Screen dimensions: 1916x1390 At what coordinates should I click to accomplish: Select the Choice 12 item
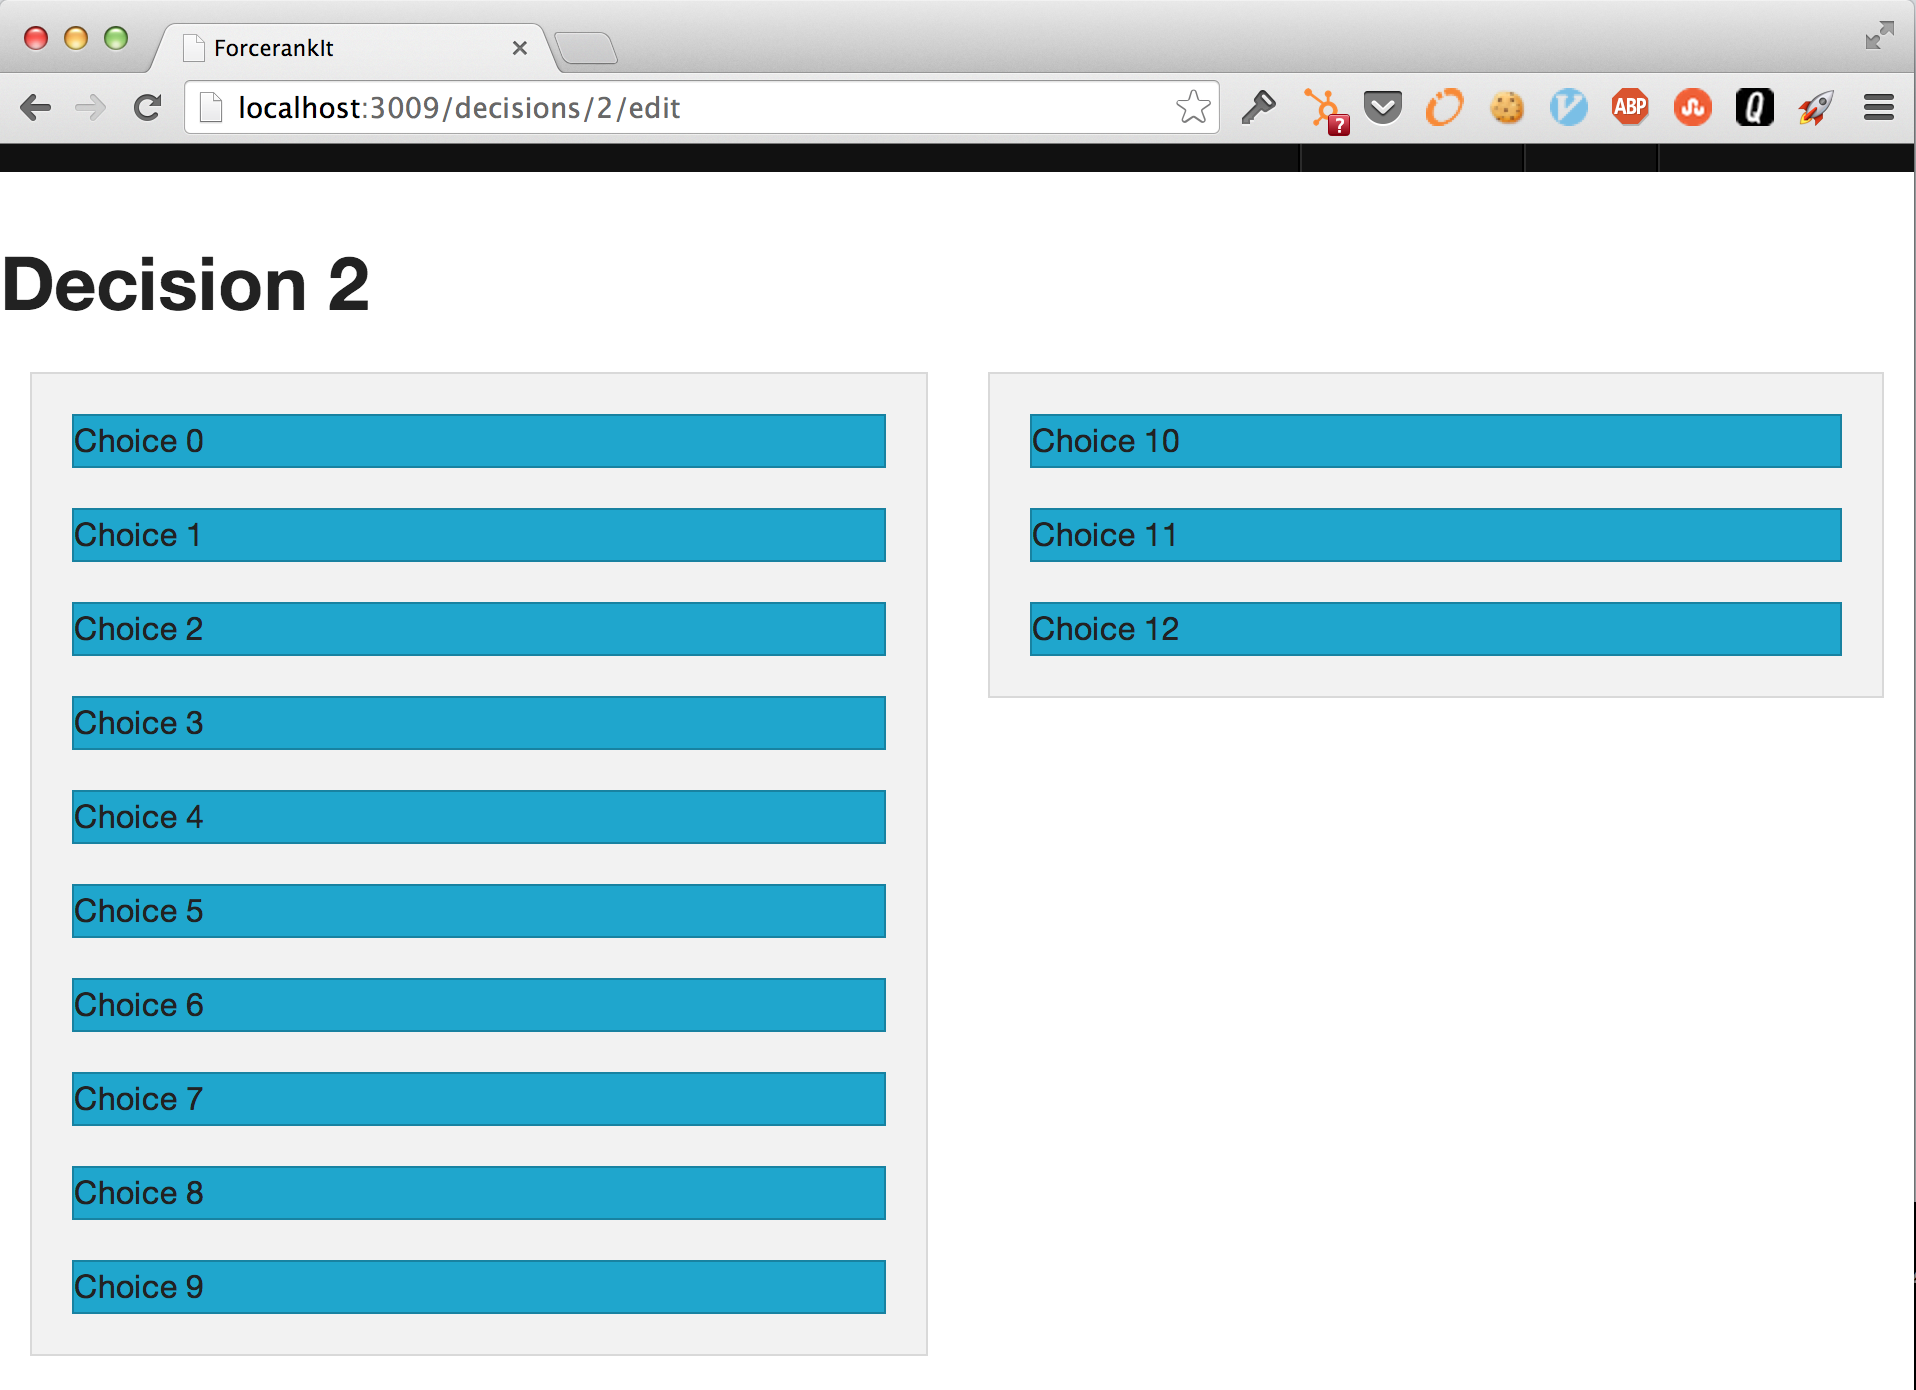(1434, 629)
